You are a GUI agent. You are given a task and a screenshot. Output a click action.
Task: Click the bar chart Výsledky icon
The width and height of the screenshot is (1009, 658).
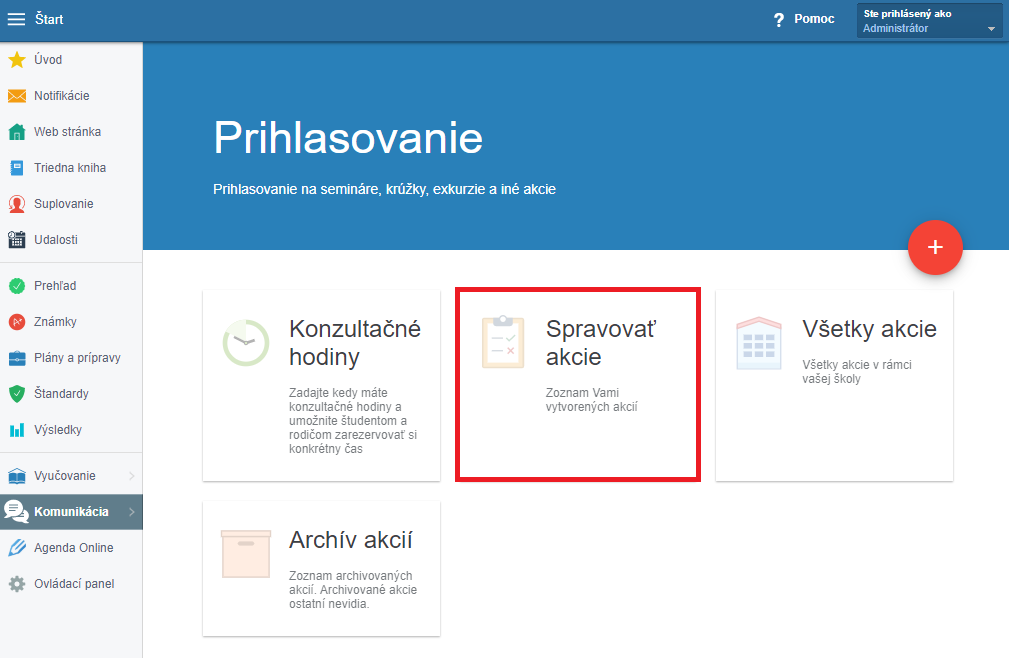pos(17,430)
